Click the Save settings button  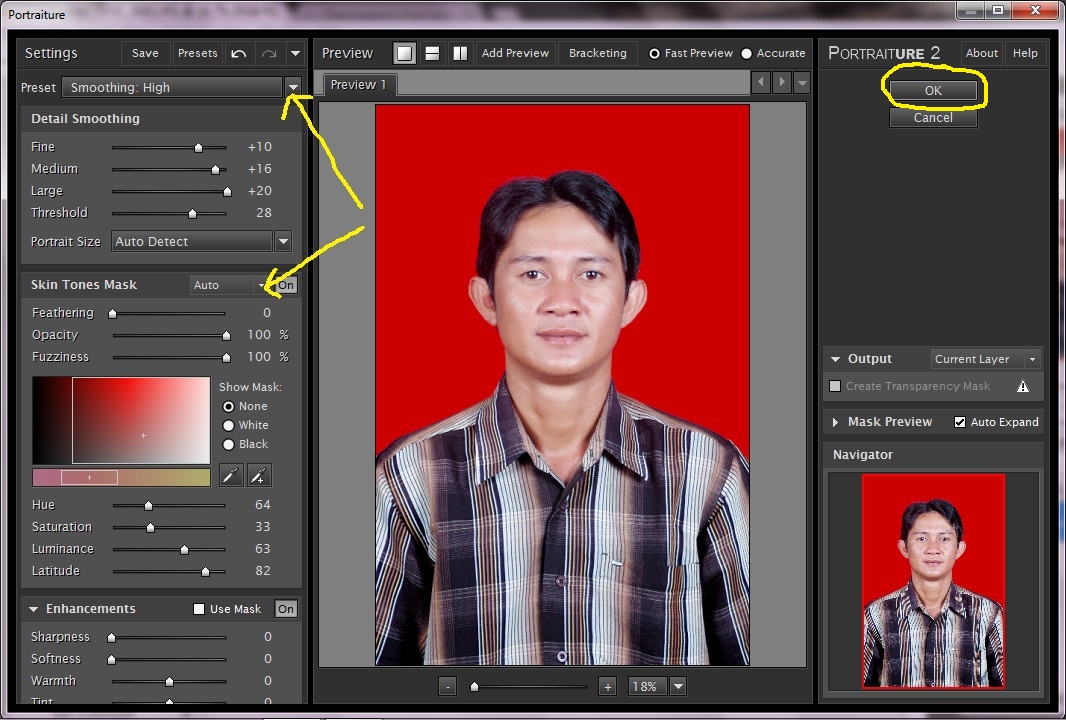pyautogui.click(x=145, y=53)
